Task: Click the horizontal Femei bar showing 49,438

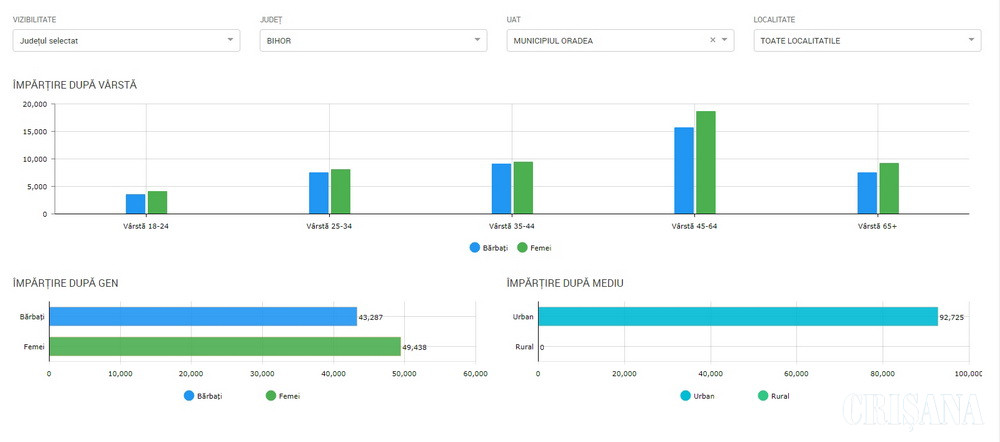Action: tap(224, 347)
